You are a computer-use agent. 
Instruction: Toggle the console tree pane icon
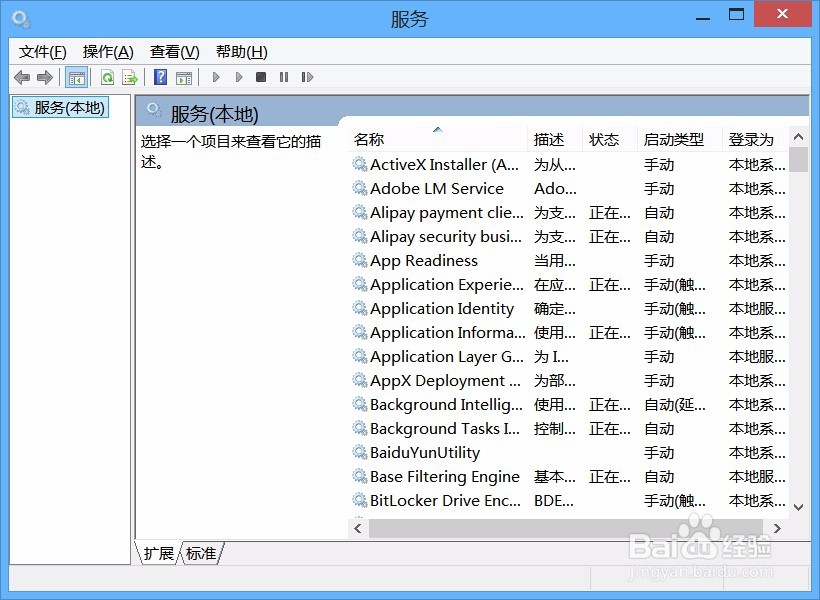coord(76,77)
